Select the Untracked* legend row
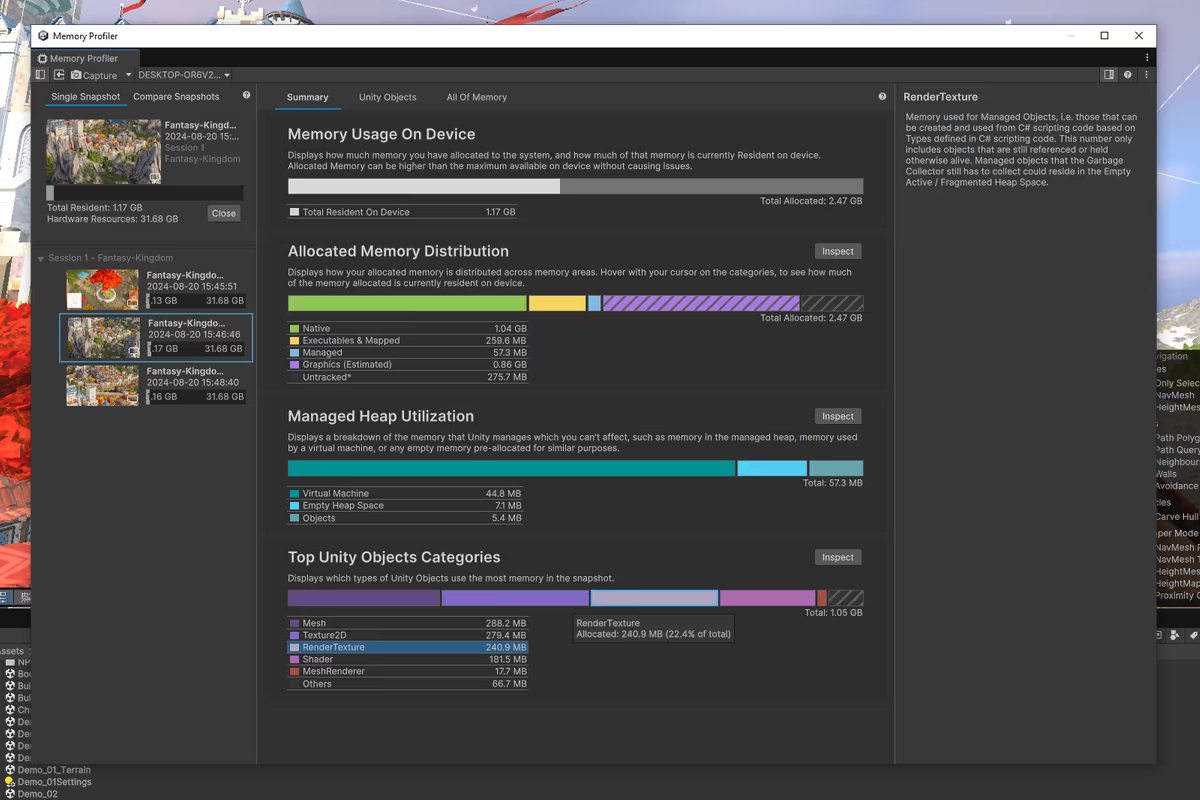This screenshot has height=800, width=1200. pos(407,377)
